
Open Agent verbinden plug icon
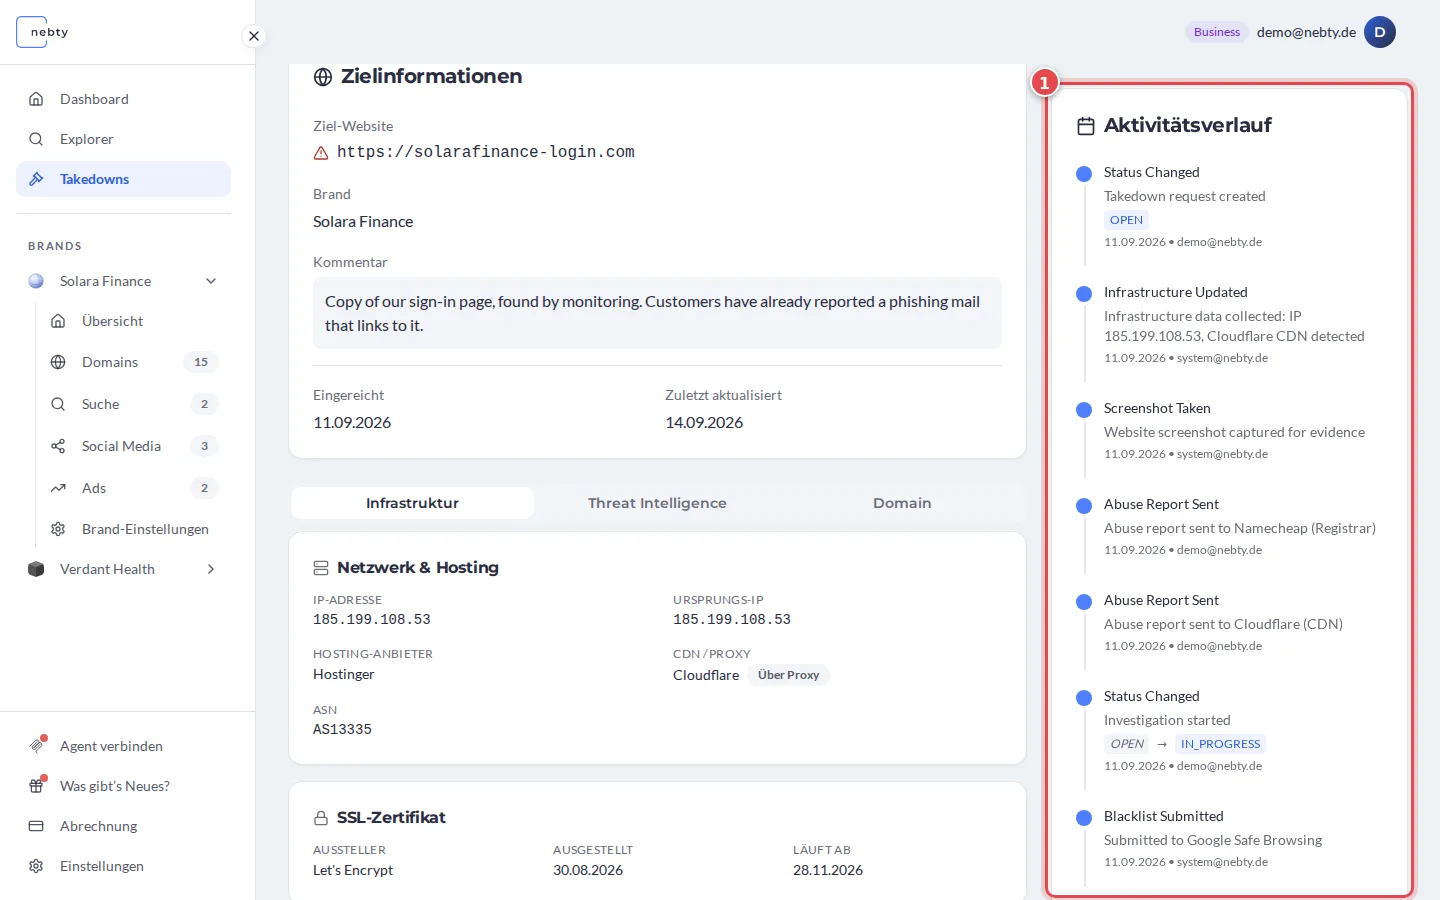pyautogui.click(x=36, y=746)
